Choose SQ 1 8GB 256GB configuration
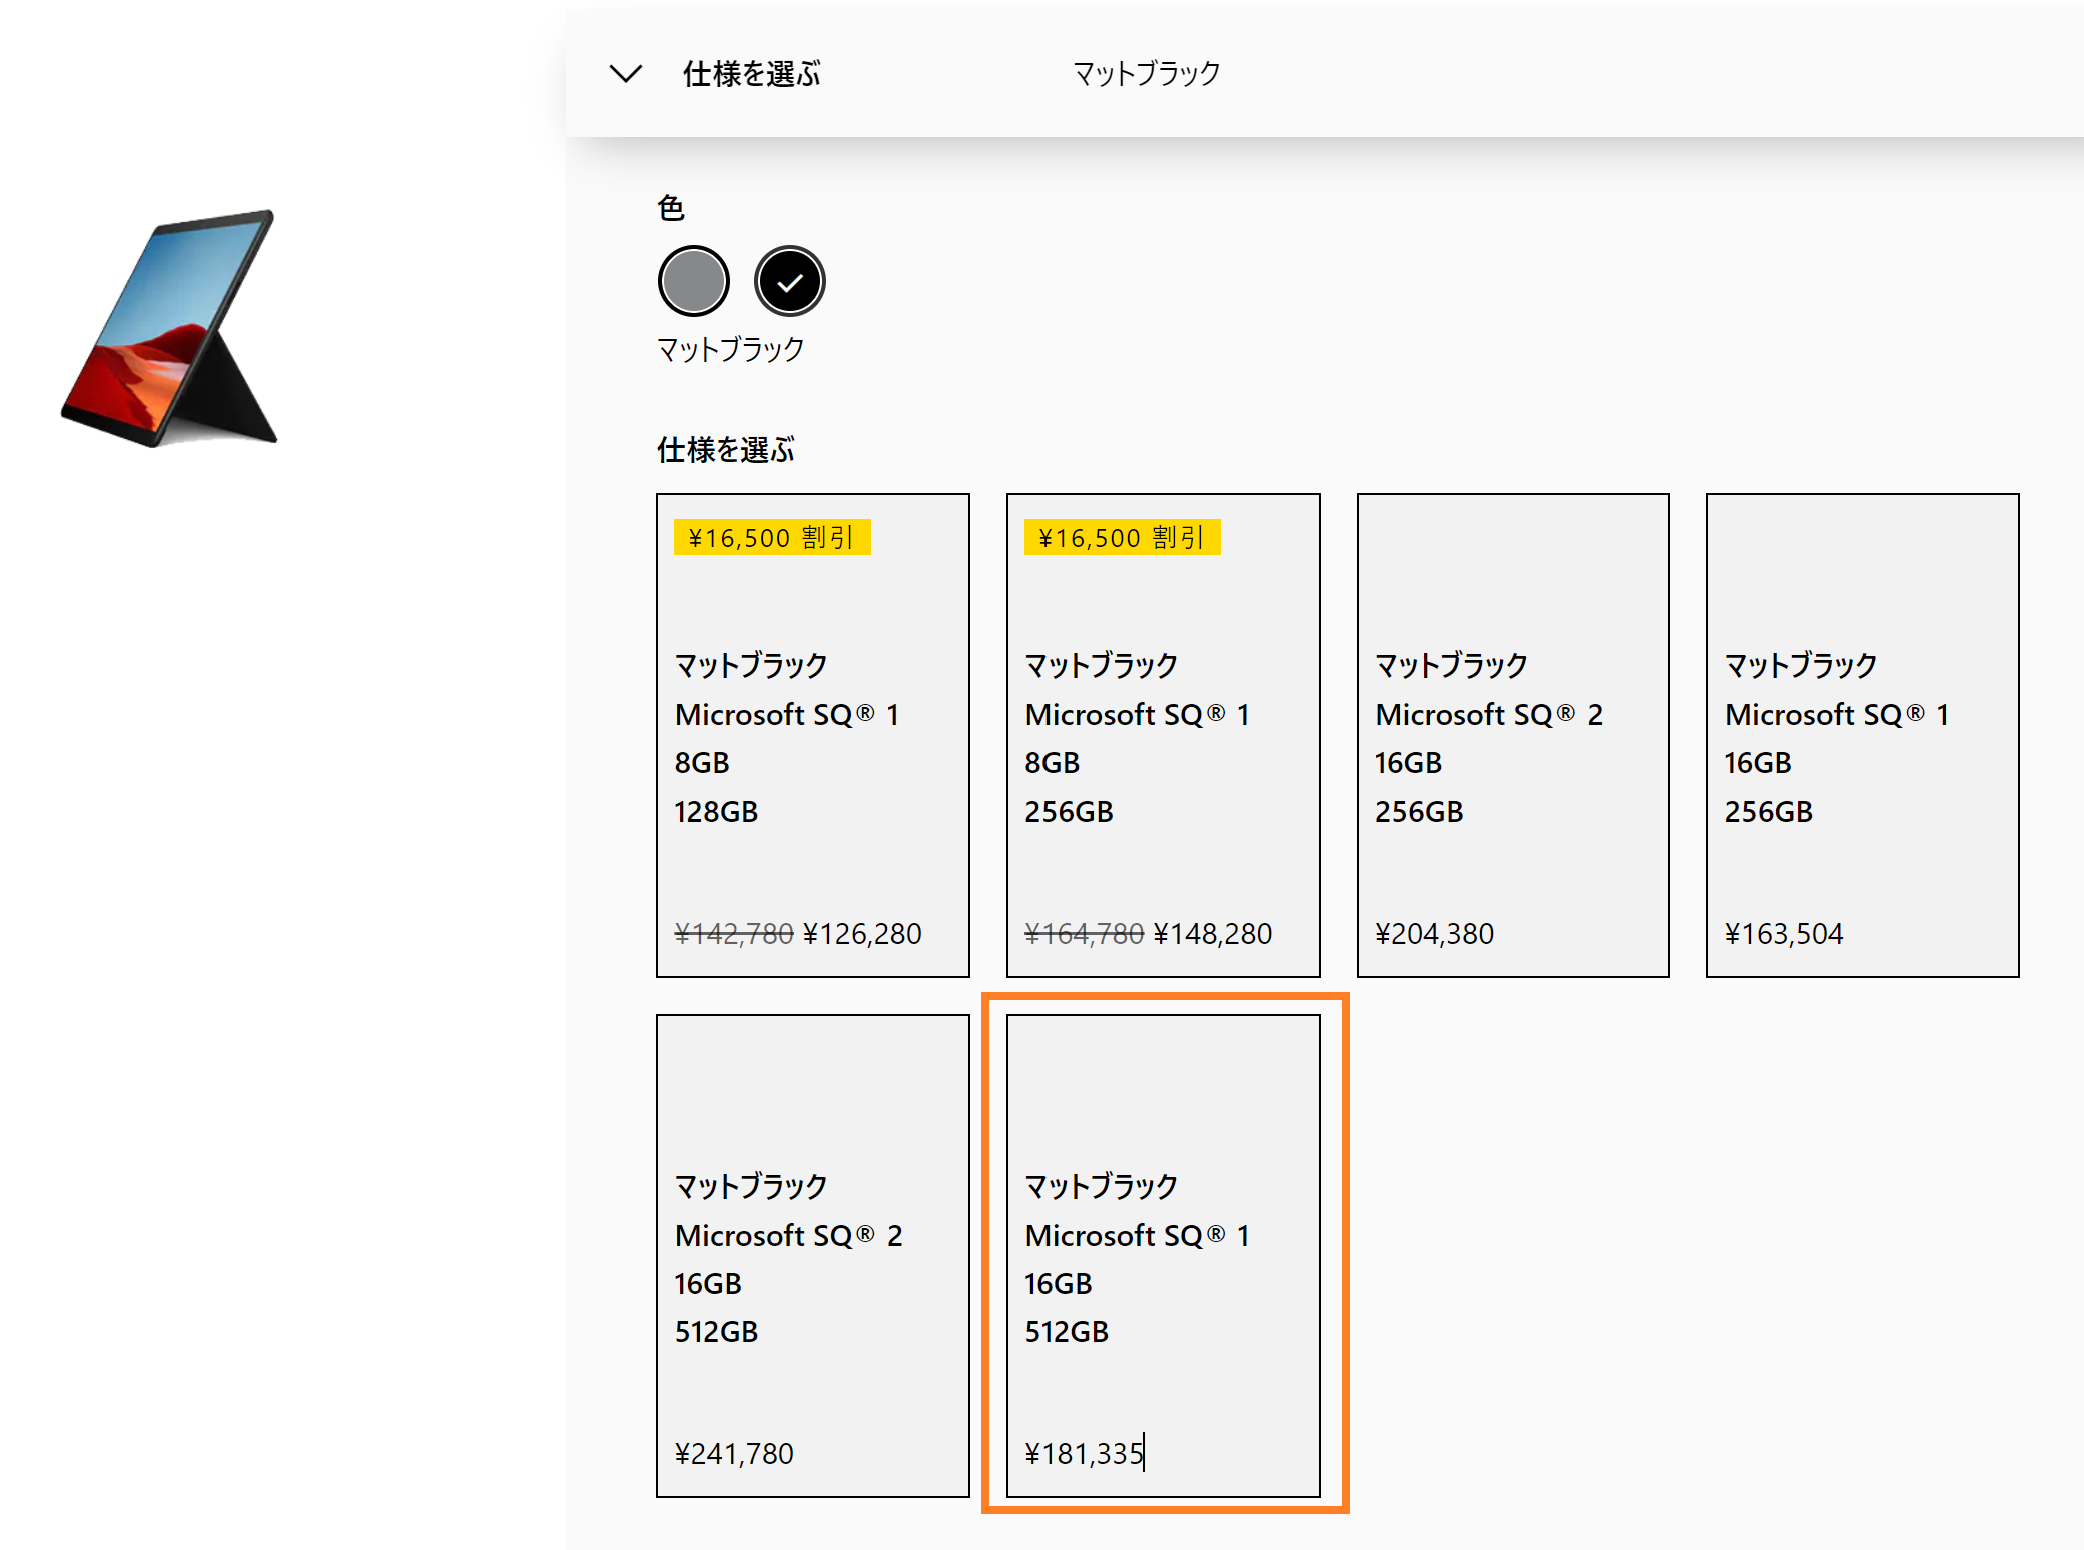Image resolution: width=2084 pixels, height=1550 pixels. [x=1162, y=735]
